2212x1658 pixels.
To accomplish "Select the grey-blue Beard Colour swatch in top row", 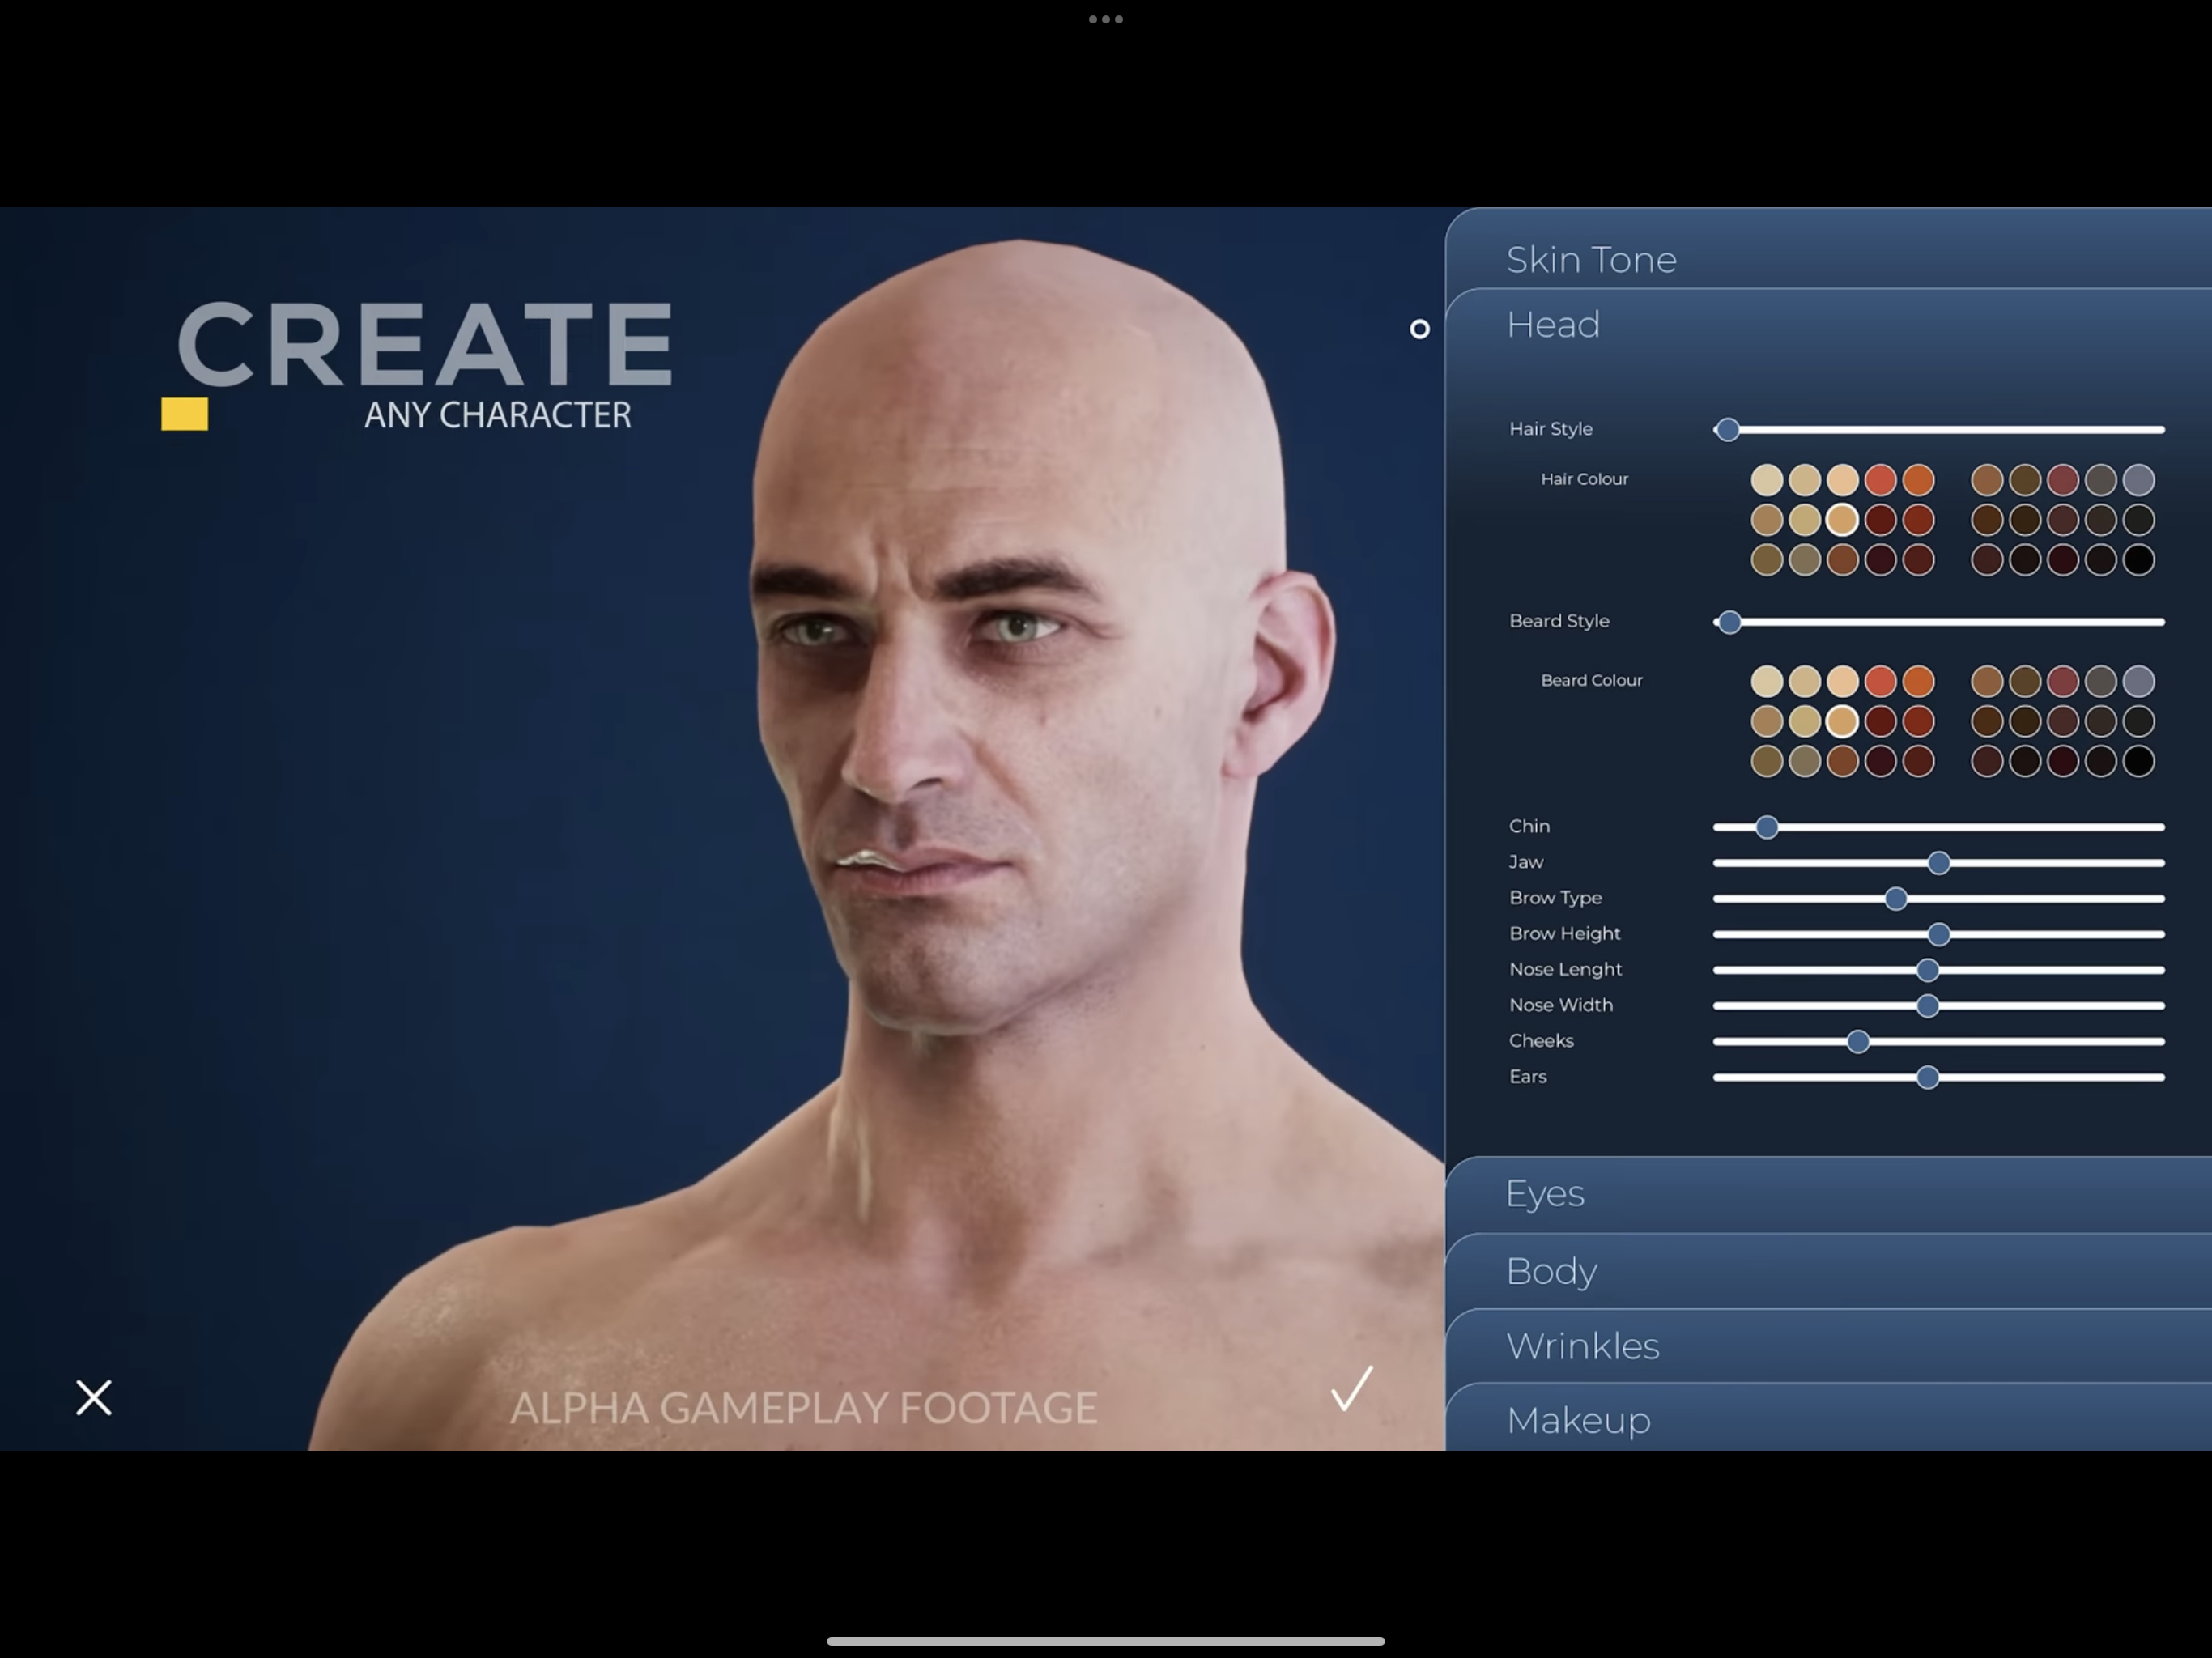I will (x=2138, y=681).
